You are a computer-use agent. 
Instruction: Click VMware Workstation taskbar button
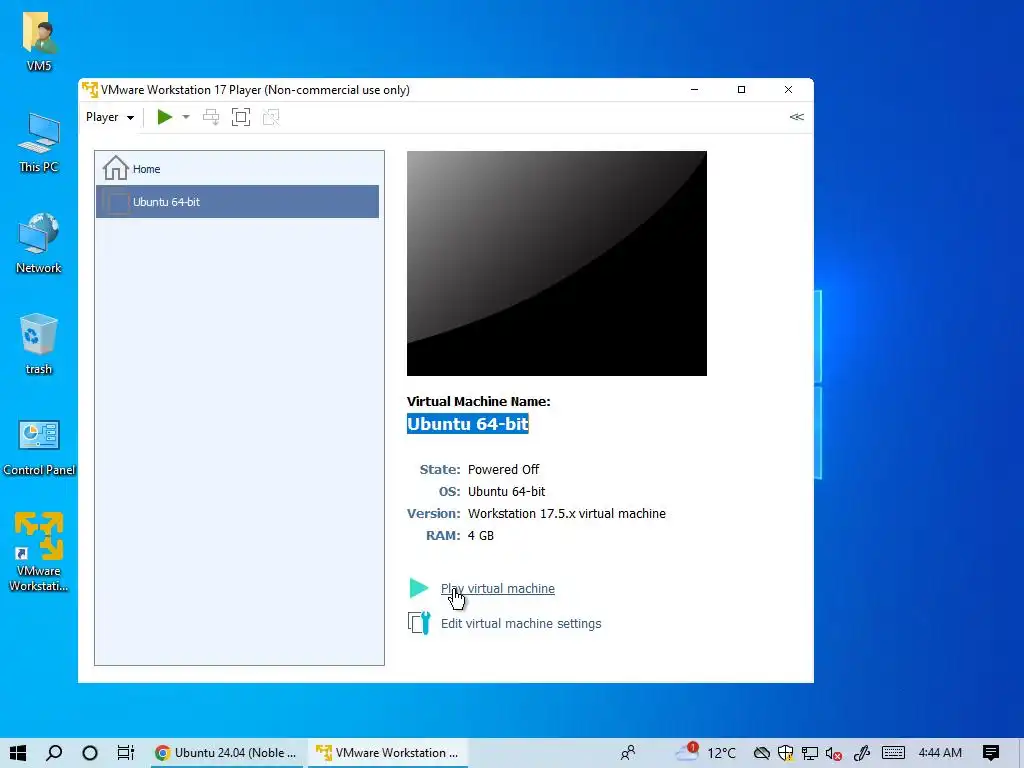pos(387,753)
